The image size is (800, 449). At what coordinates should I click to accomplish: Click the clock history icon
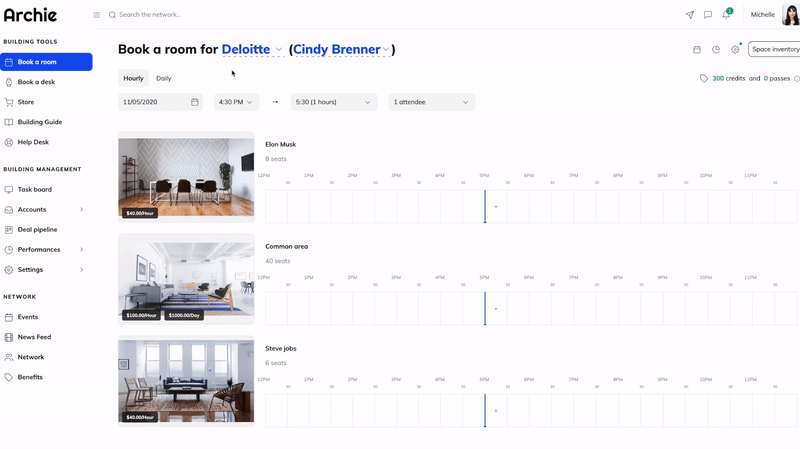coord(716,49)
